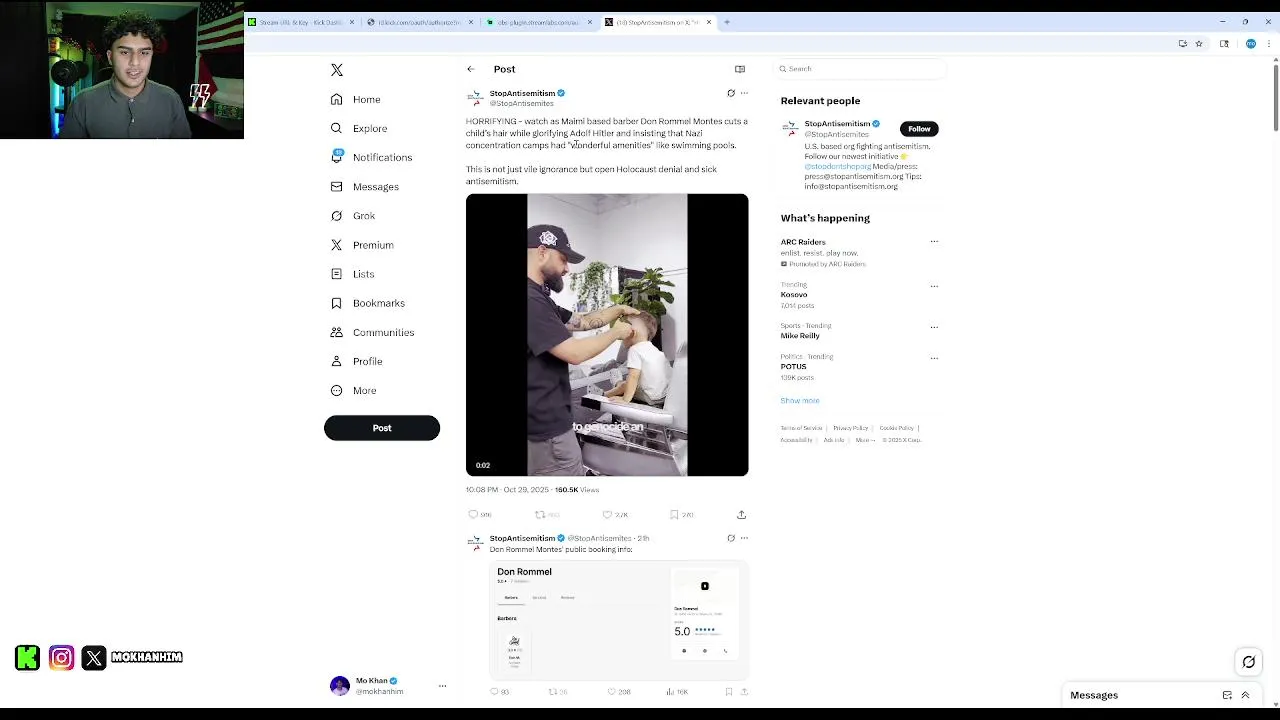
Task: Bookmark this page star icon
Action: point(1199,44)
